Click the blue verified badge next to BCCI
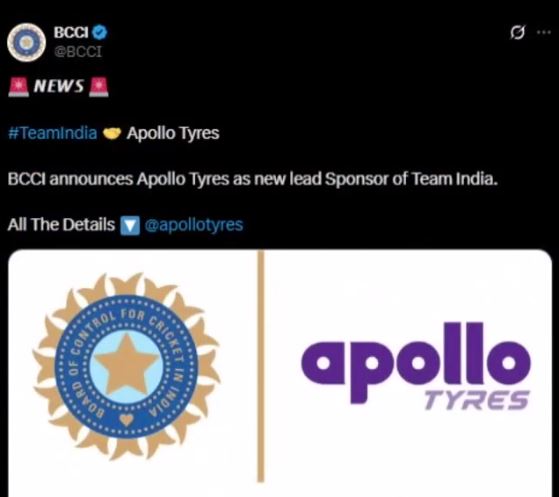Image resolution: width=559 pixels, height=497 pixels. tap(100, 33)
